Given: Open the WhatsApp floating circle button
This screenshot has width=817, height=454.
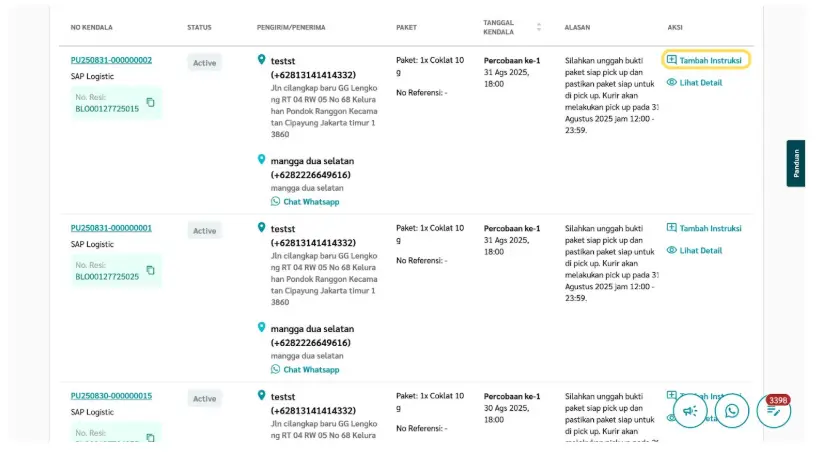Looking at the screenshot, I should coord(732,411).
